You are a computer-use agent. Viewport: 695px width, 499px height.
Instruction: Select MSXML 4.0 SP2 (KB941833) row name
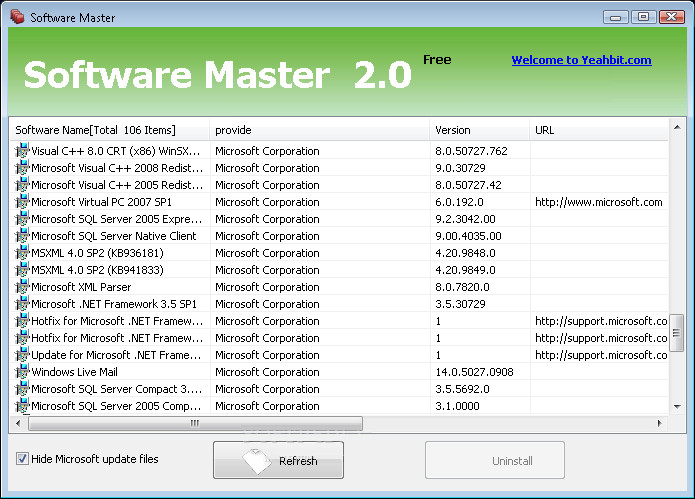[97, 270]
